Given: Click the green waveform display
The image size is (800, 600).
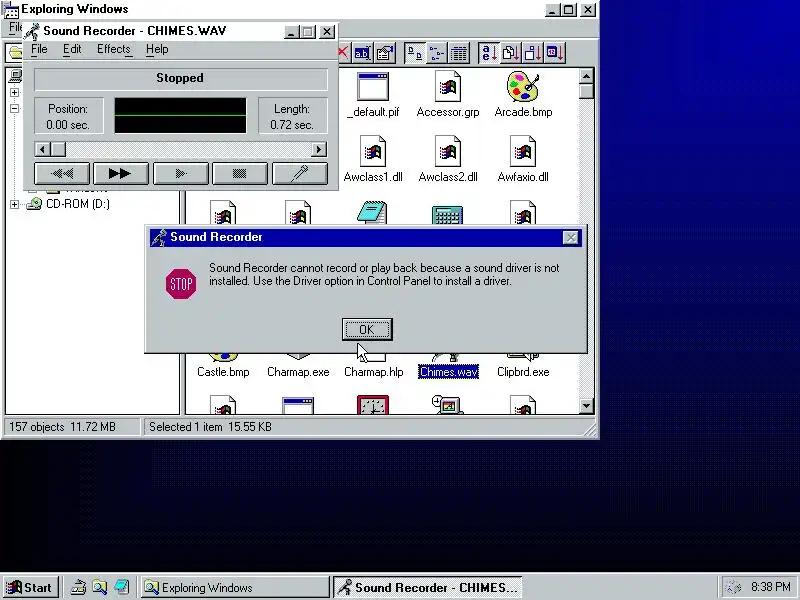Looking at the screenshot, I should tap(180, 116).
